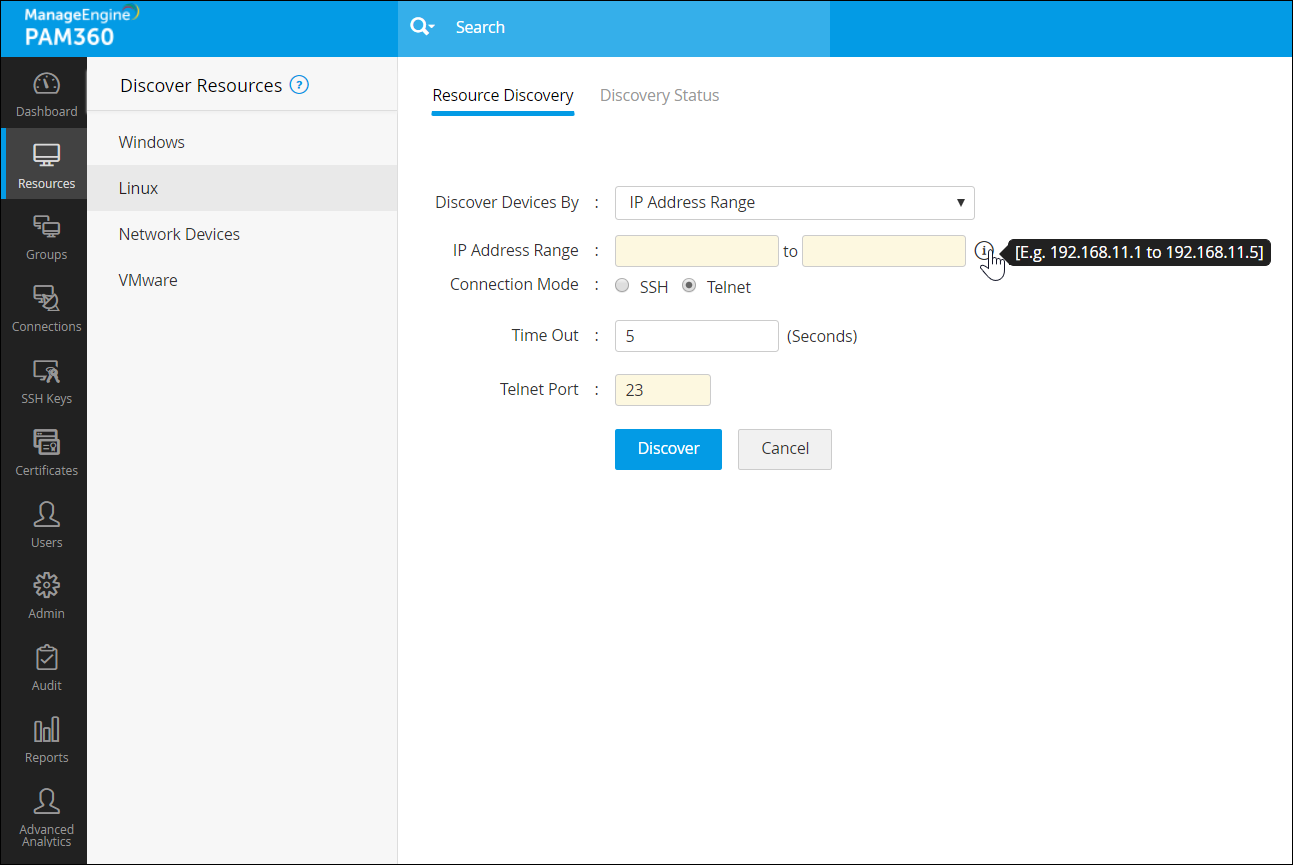View Reports using the sidebar icon
The image size is (1293, 865).
[x=45, y=738]
